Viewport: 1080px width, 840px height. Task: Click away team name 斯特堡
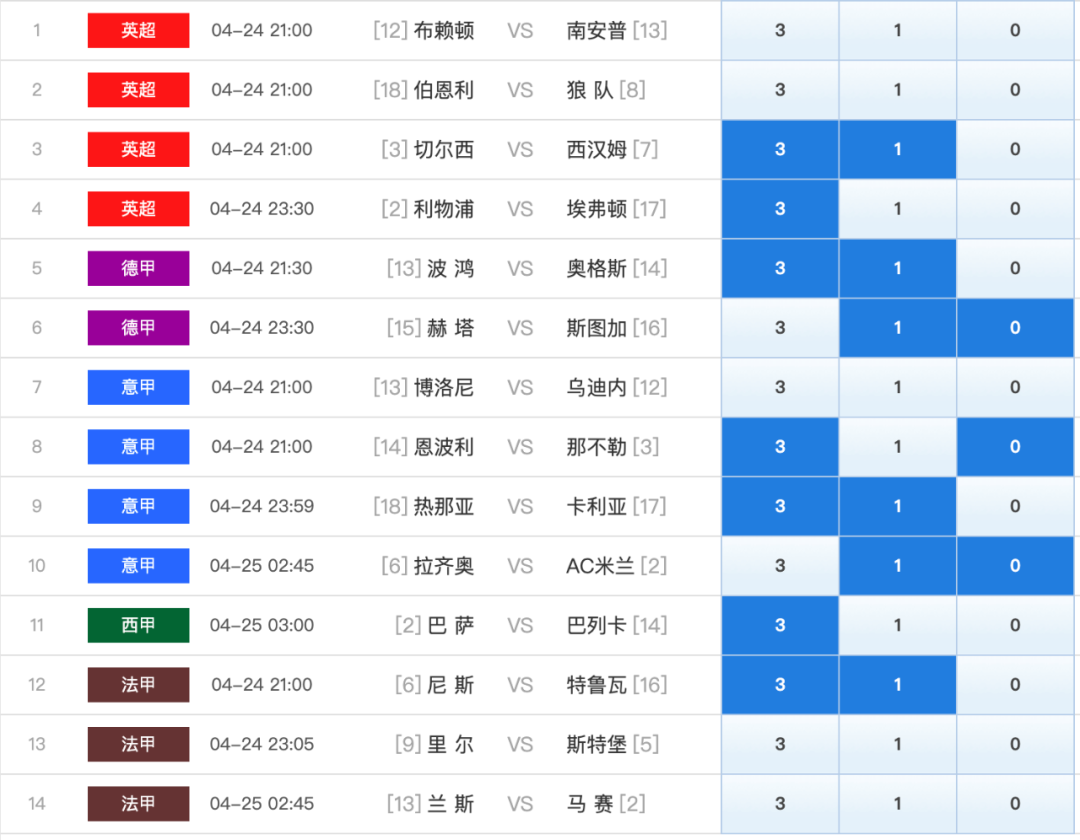tap(596, 744)
